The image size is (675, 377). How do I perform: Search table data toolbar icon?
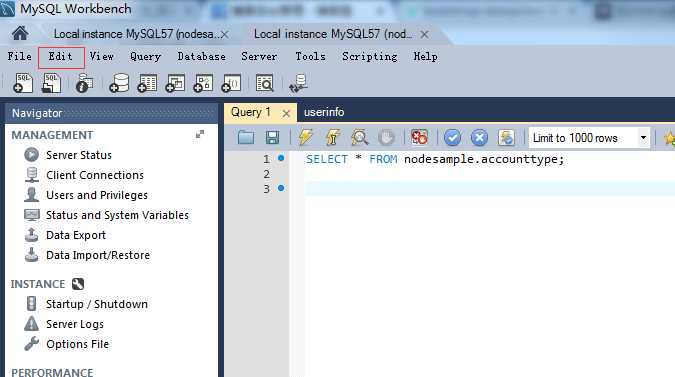[x=264, y=83]
